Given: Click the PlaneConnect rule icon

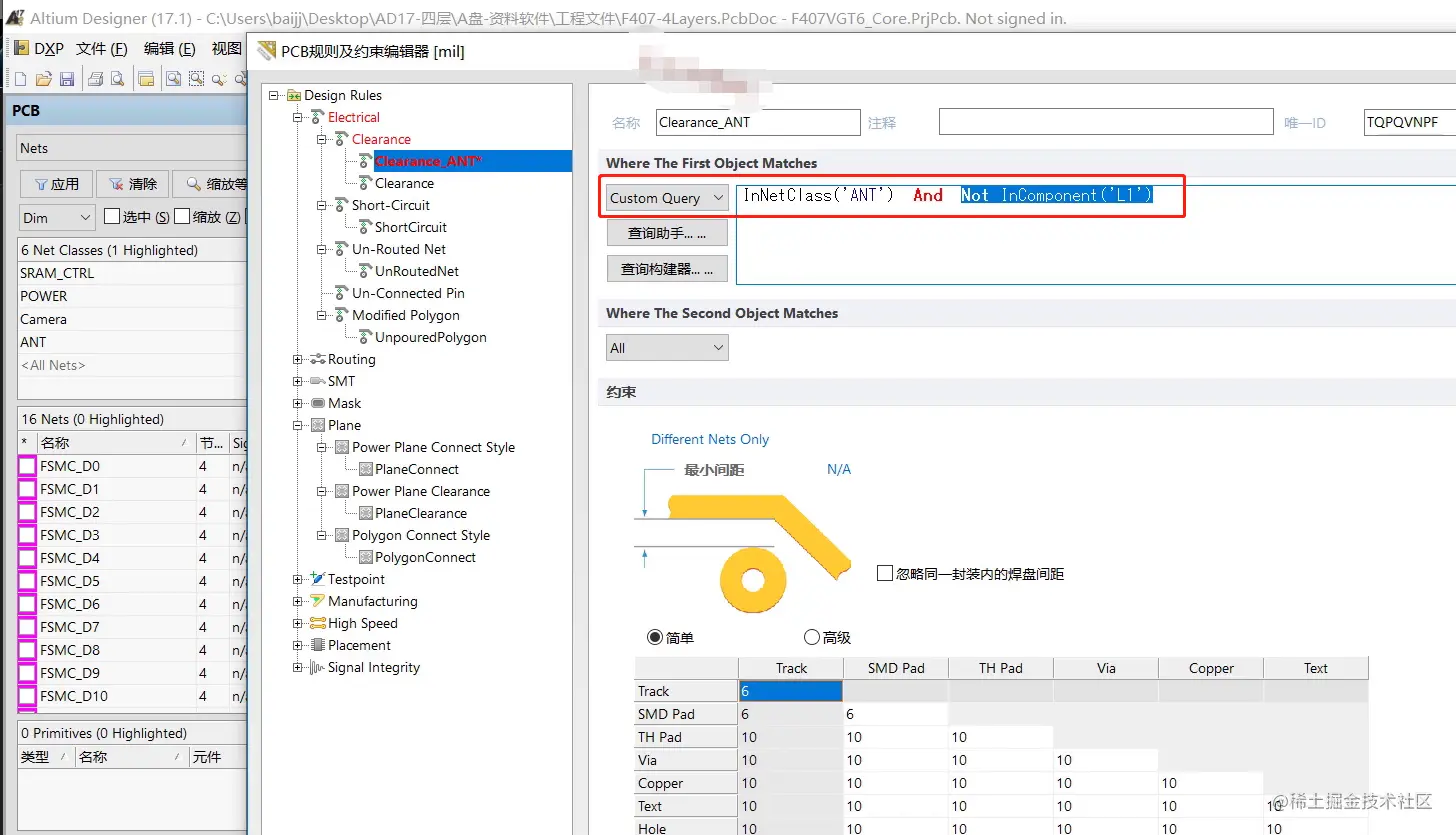Looking at the screenshot, I should point(366,470).
